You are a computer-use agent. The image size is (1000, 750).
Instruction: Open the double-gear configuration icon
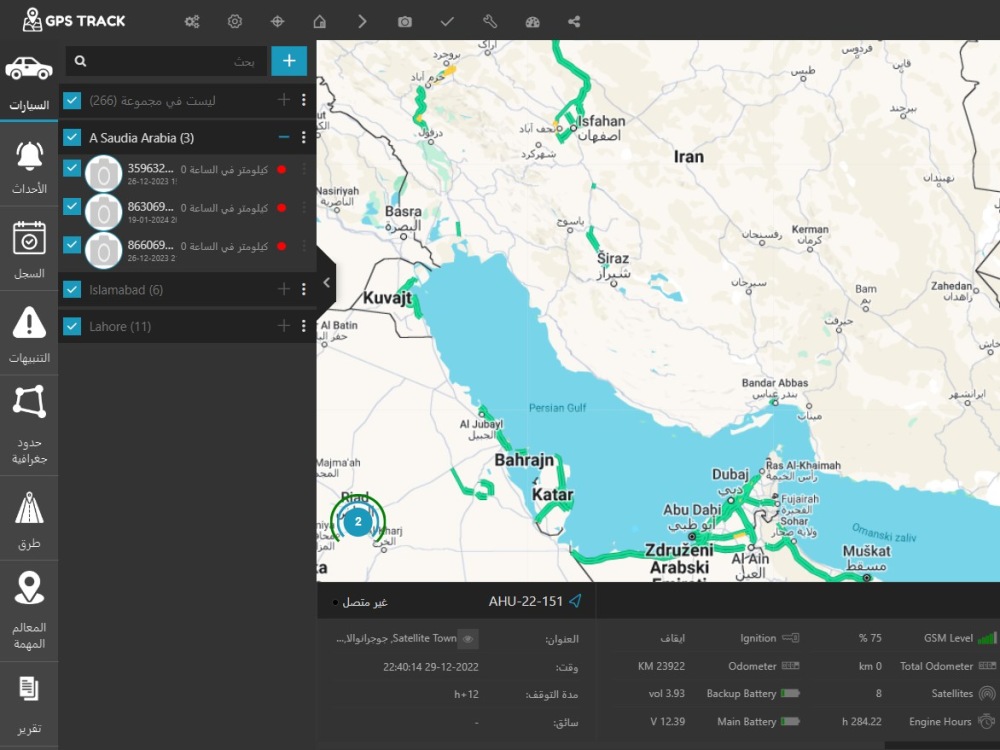192,22
